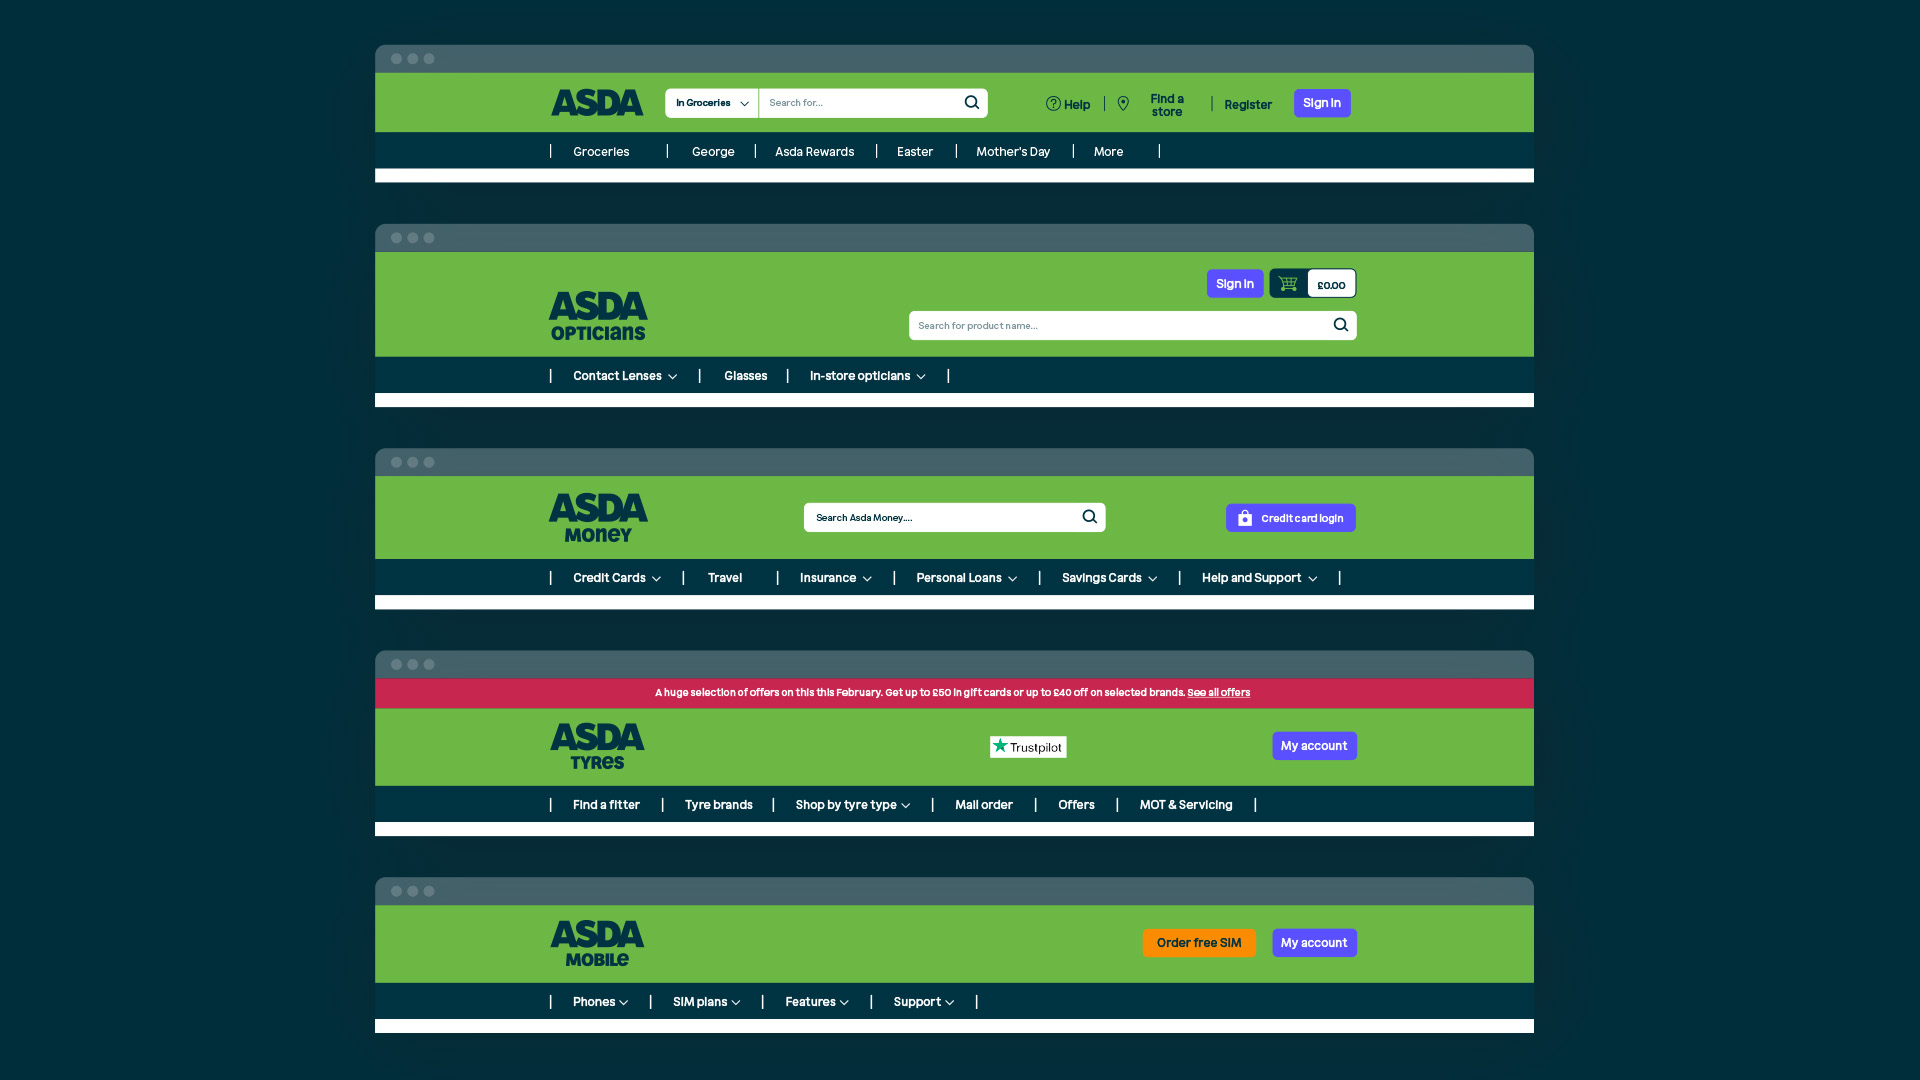Image resolution: width=1920 pixels, height=1080 pixels.
Task: Click the Trustpilot badge on Asda Tyres
Action: point(1028,747)
